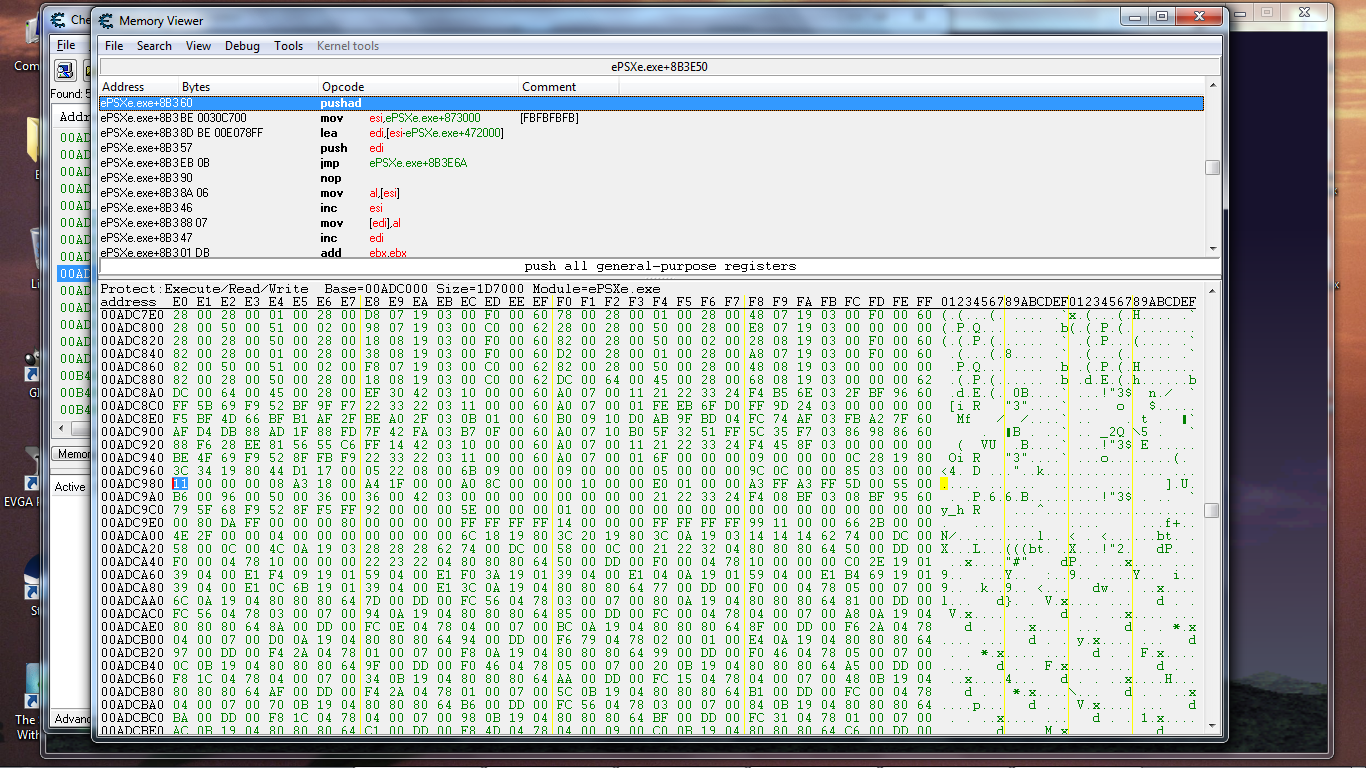Image resolution: width=1366 pixels, height=768 pixels.
Task: Minimize the Memory Viewer window
Action: 1134,17
